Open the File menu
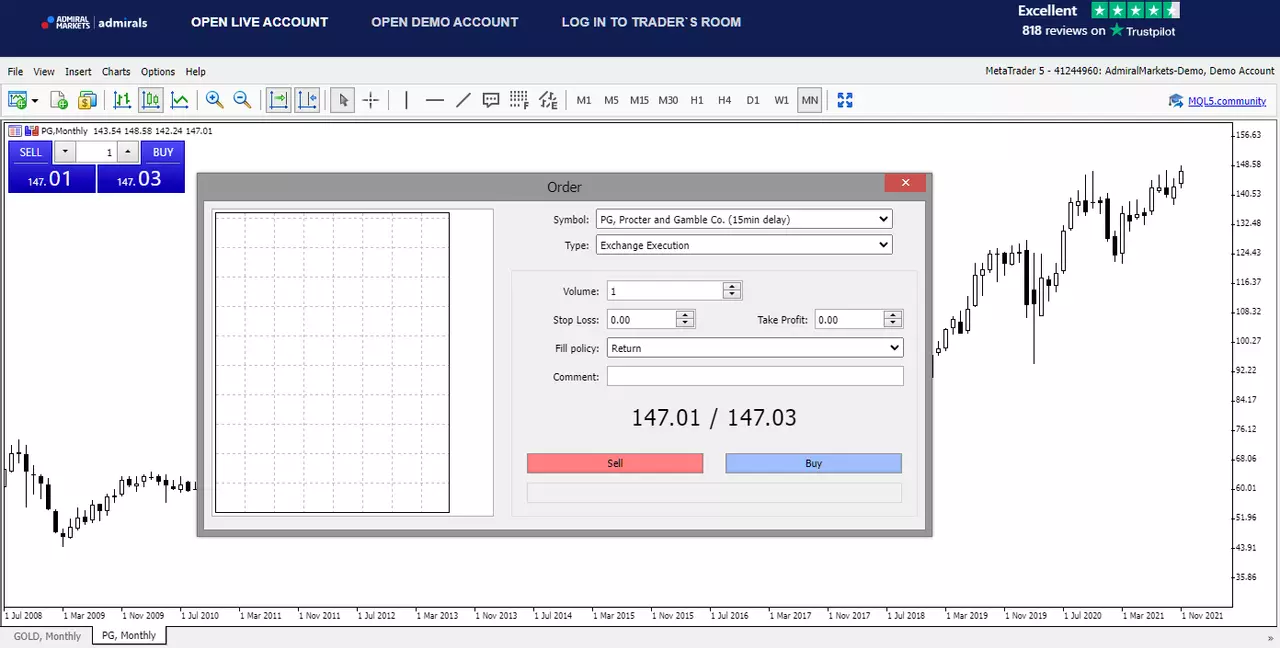The width and height of the screenshot is (1280, 648). tap(15, 72)
